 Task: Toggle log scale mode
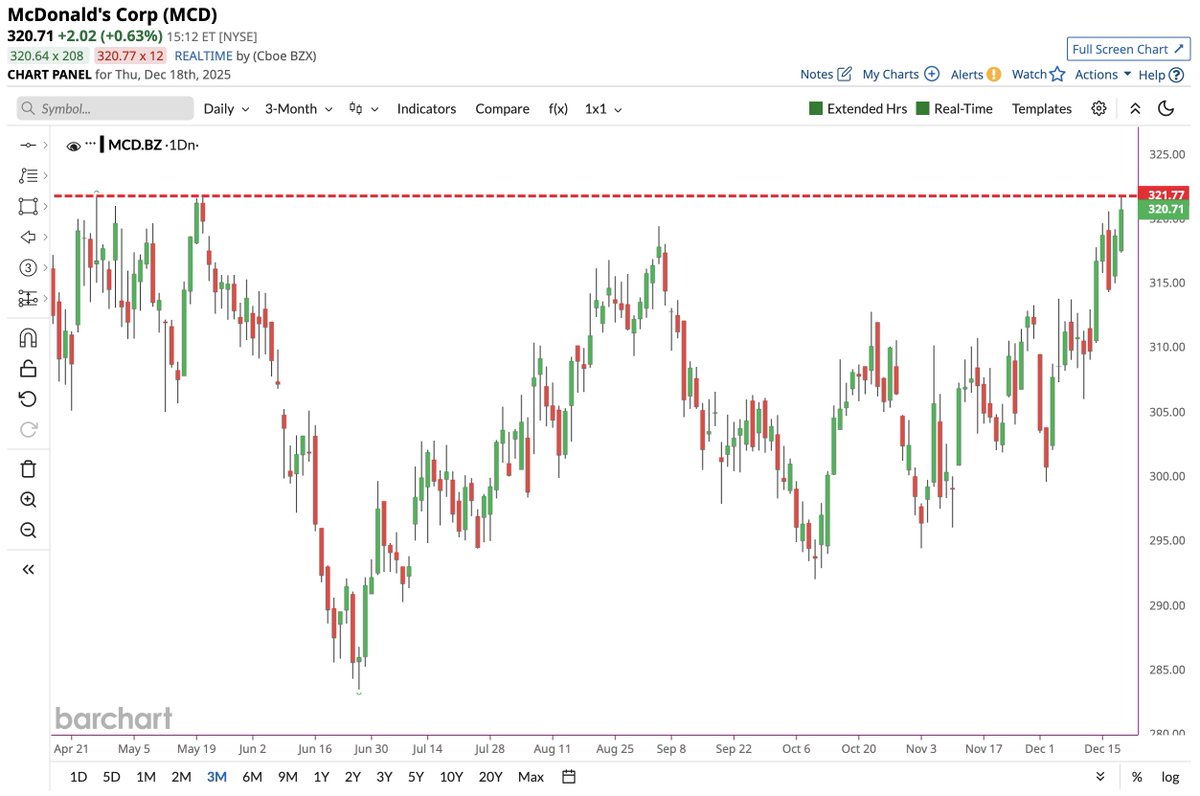click(1170, 776)
